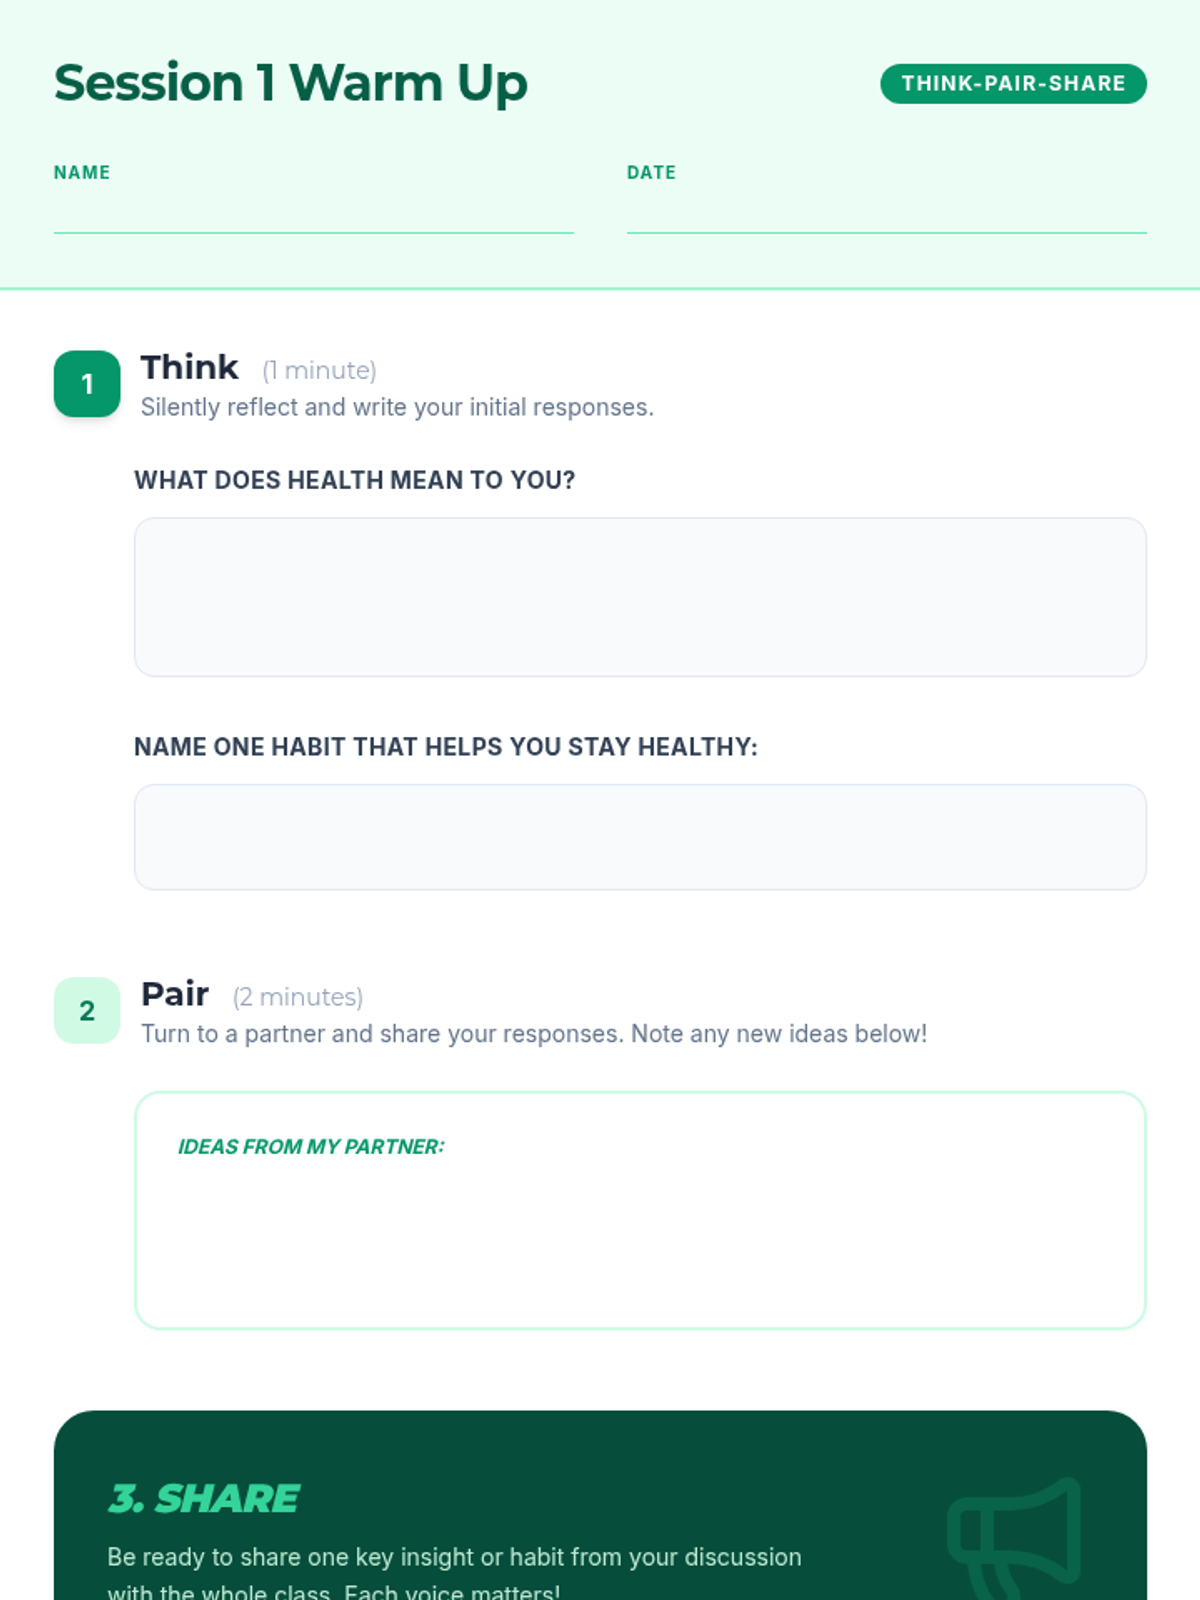Click the '(2 minutes)' time label
The height and width of the screenshot is (1600, 1200).
point(298,998)
